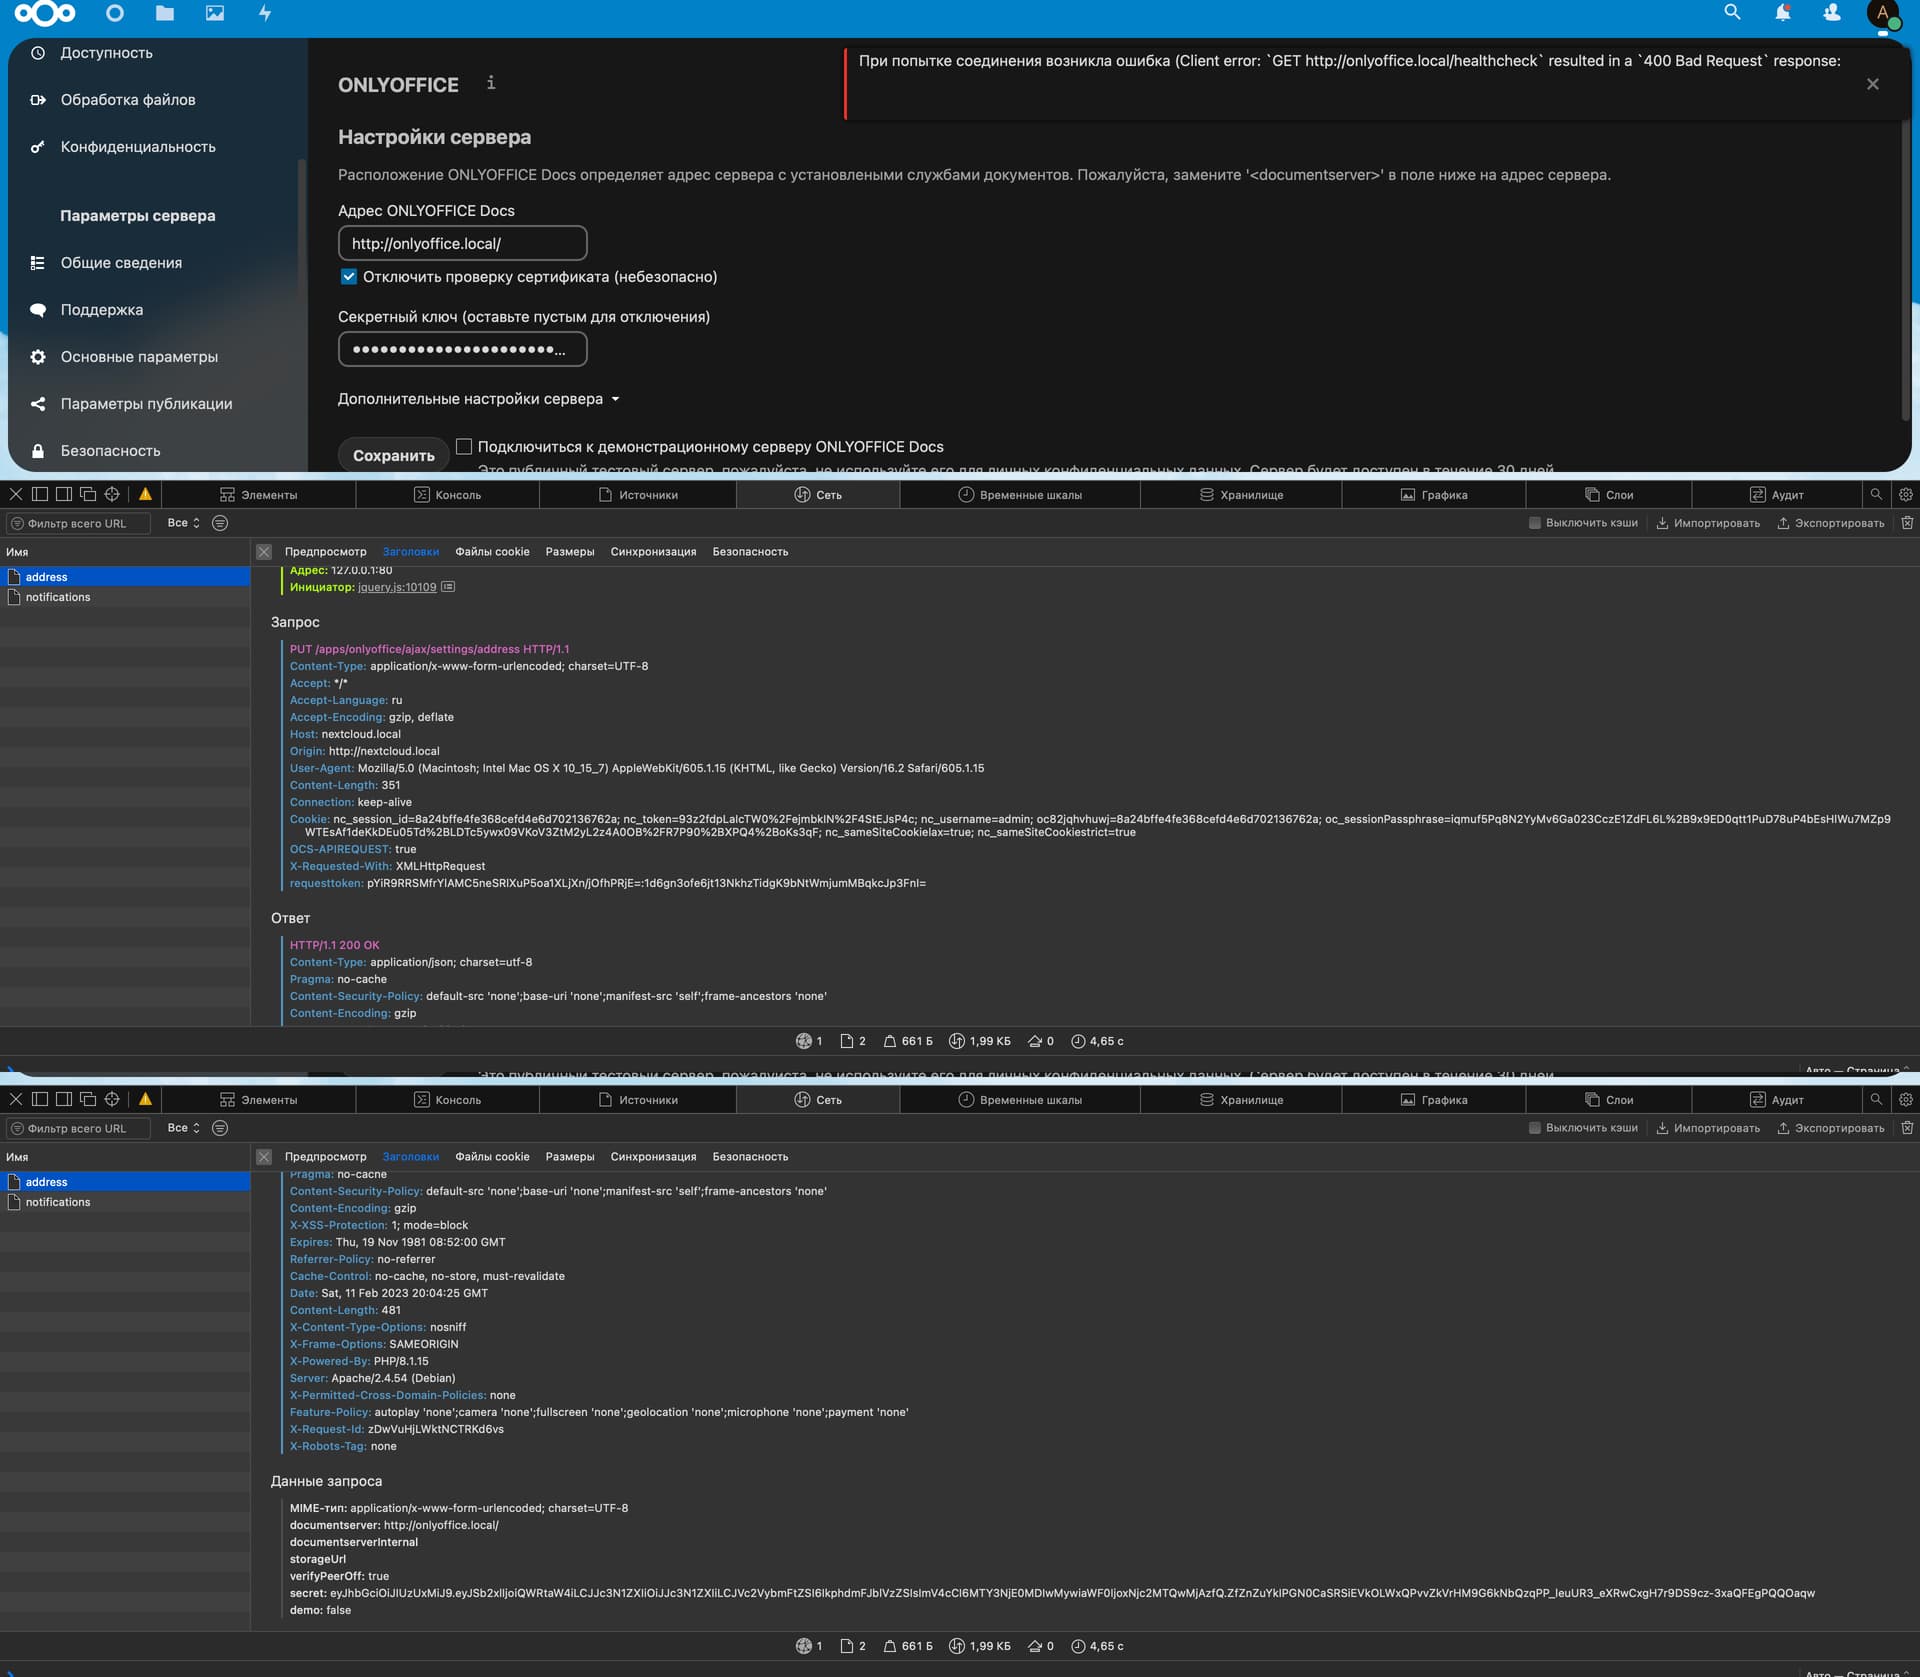Screen dimensions: 1920x1677
Task: Switch to the 'Аудит' tab in the upper inspector
Action: point(1777,495)
